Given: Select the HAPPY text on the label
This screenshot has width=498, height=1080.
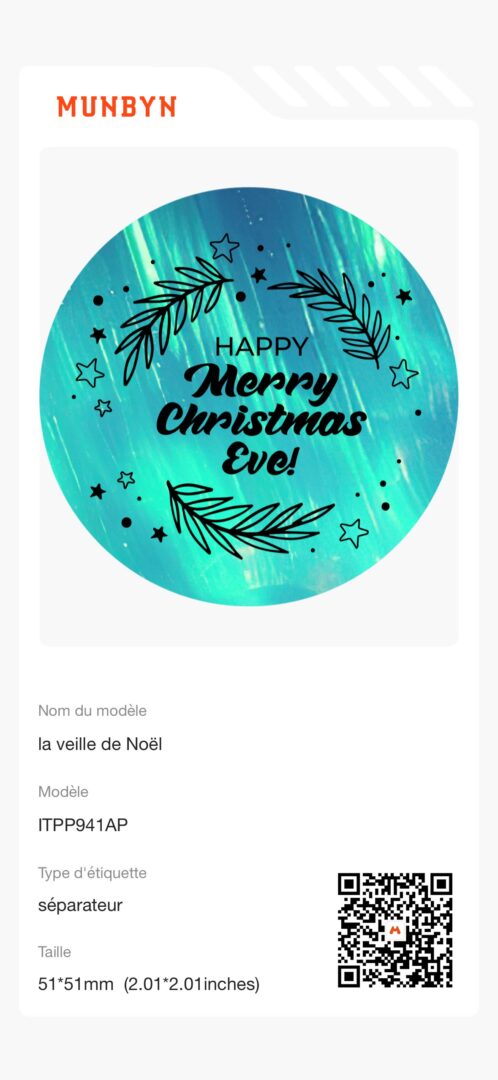Looking at the screenshot, I should pyautogui.click(x=262, y=346).
